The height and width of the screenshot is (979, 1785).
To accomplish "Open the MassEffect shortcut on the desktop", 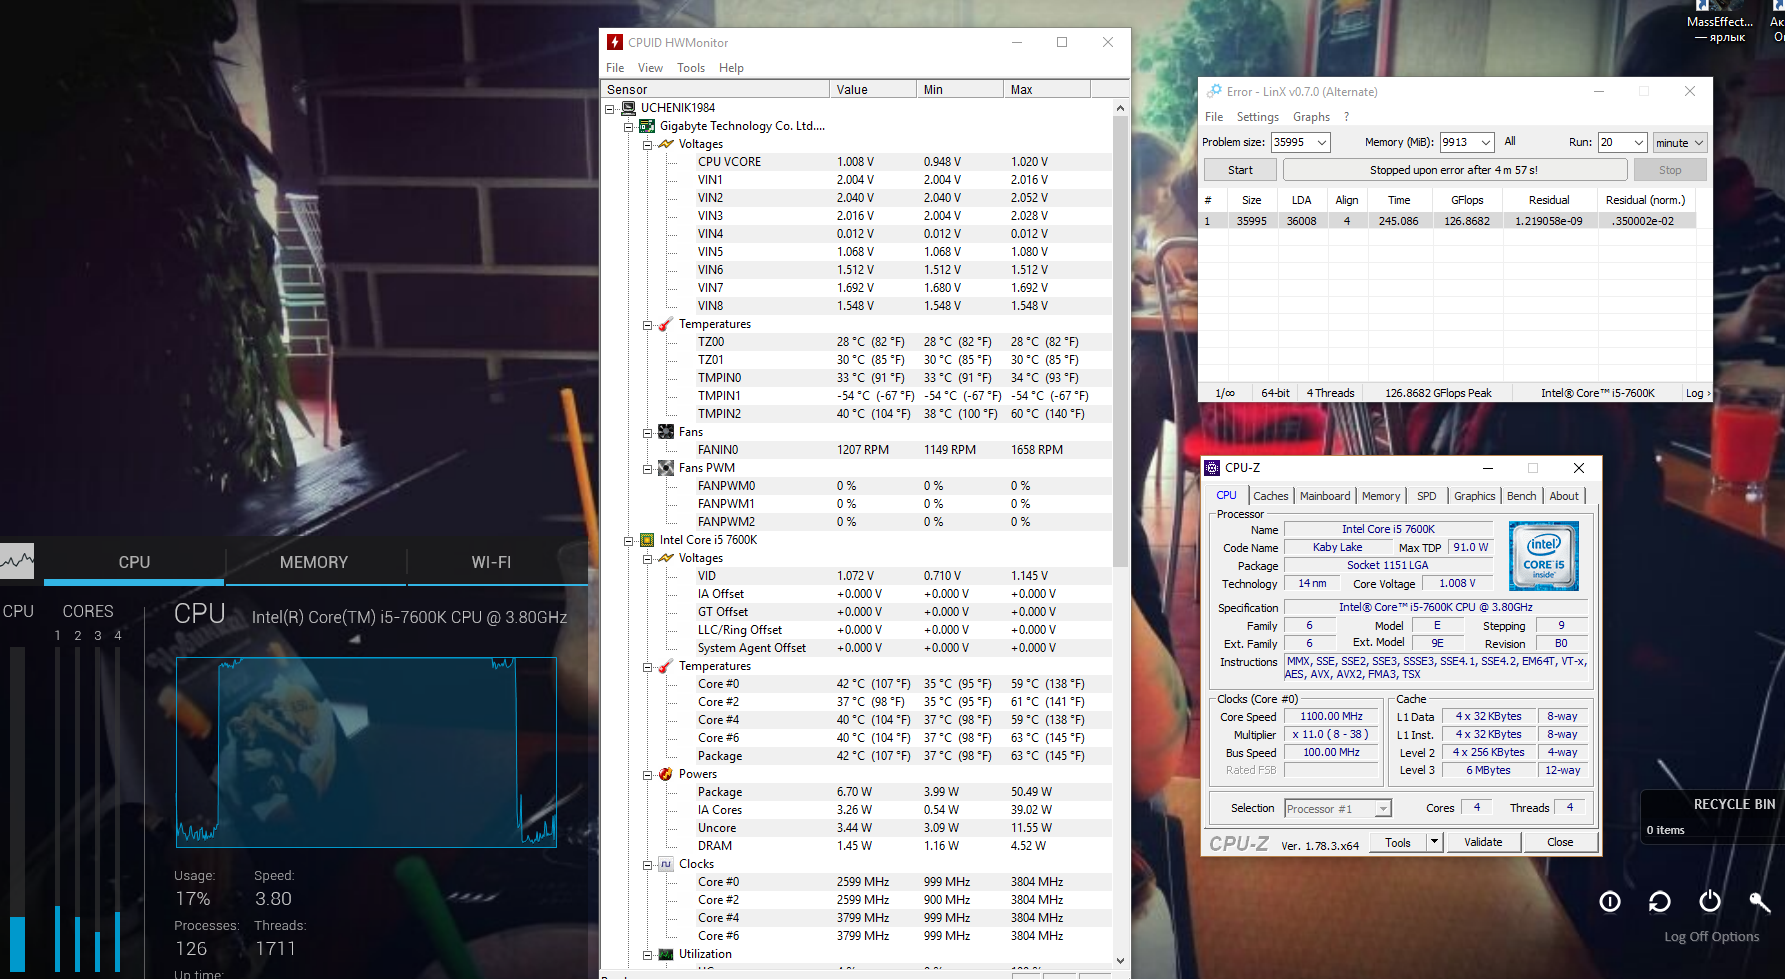I will 1719,22.
